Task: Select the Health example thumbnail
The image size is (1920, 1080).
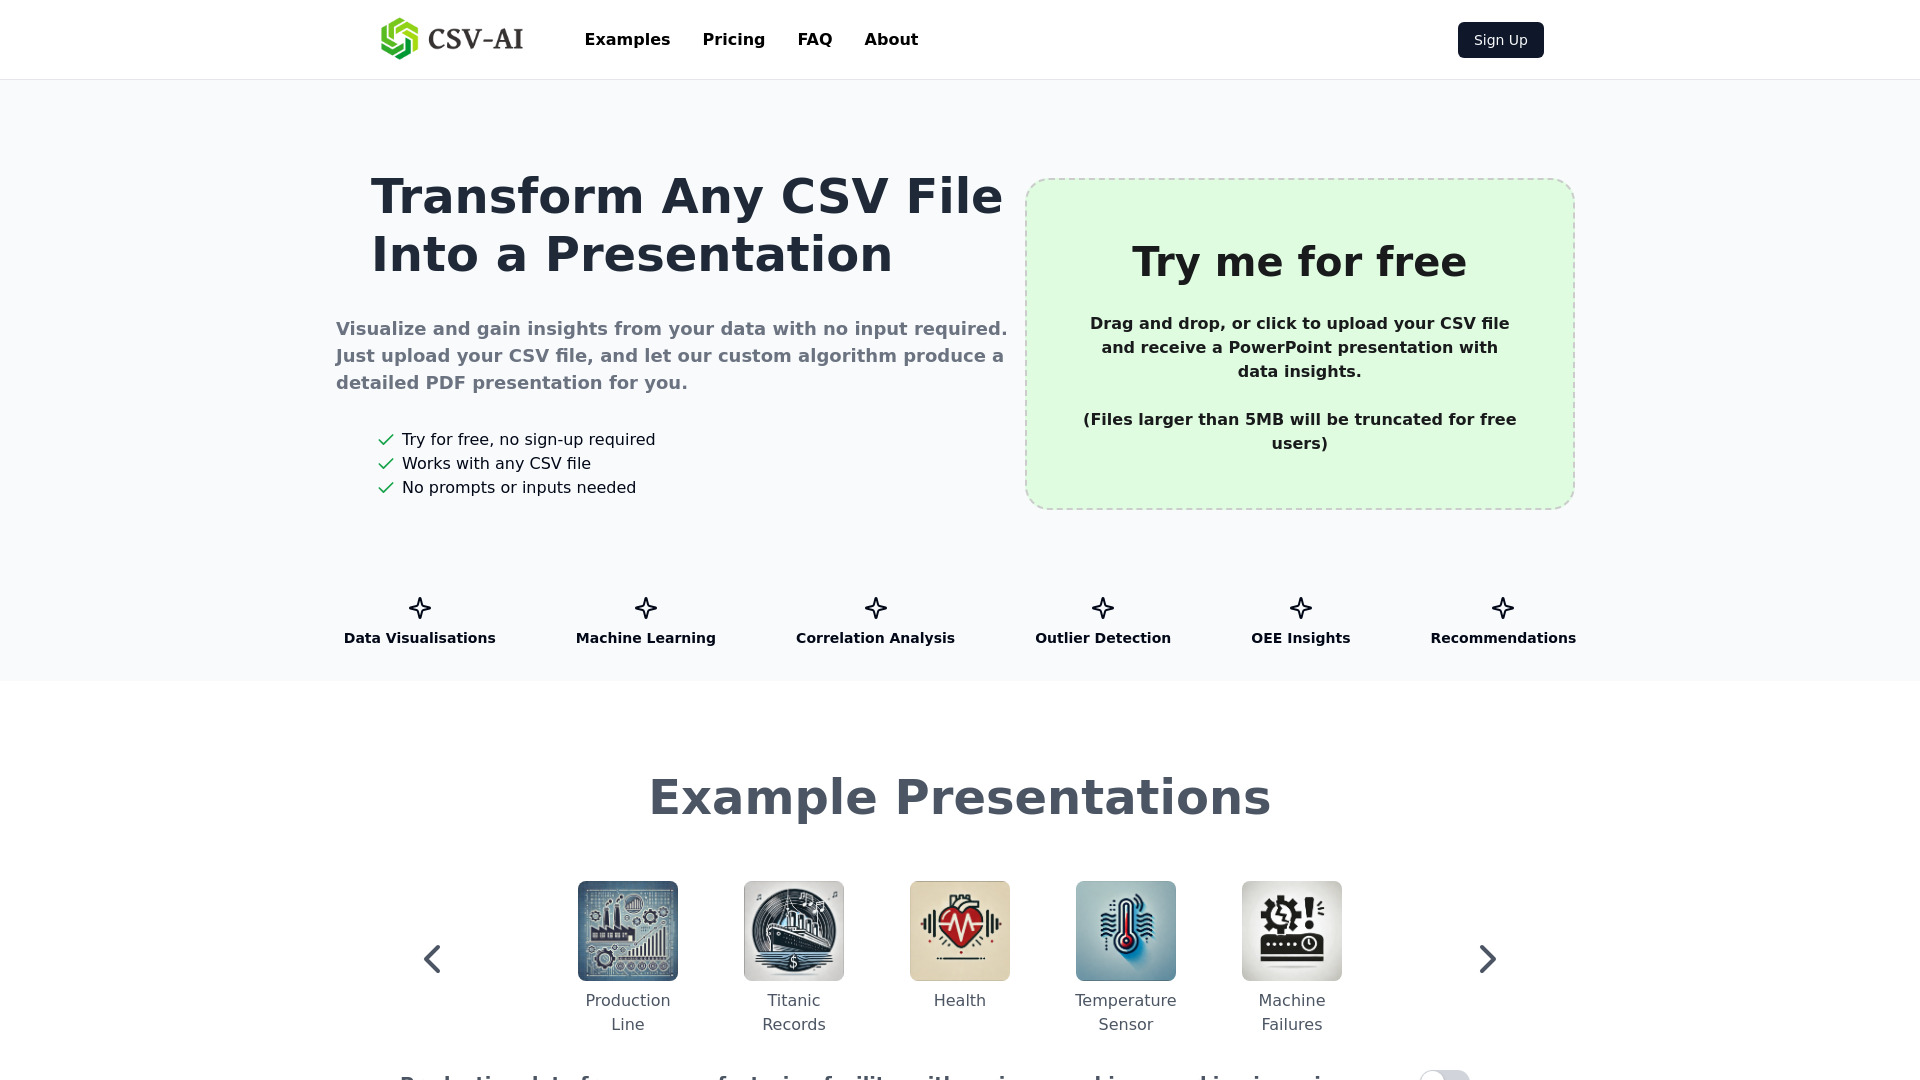Action: coord(959,930)
